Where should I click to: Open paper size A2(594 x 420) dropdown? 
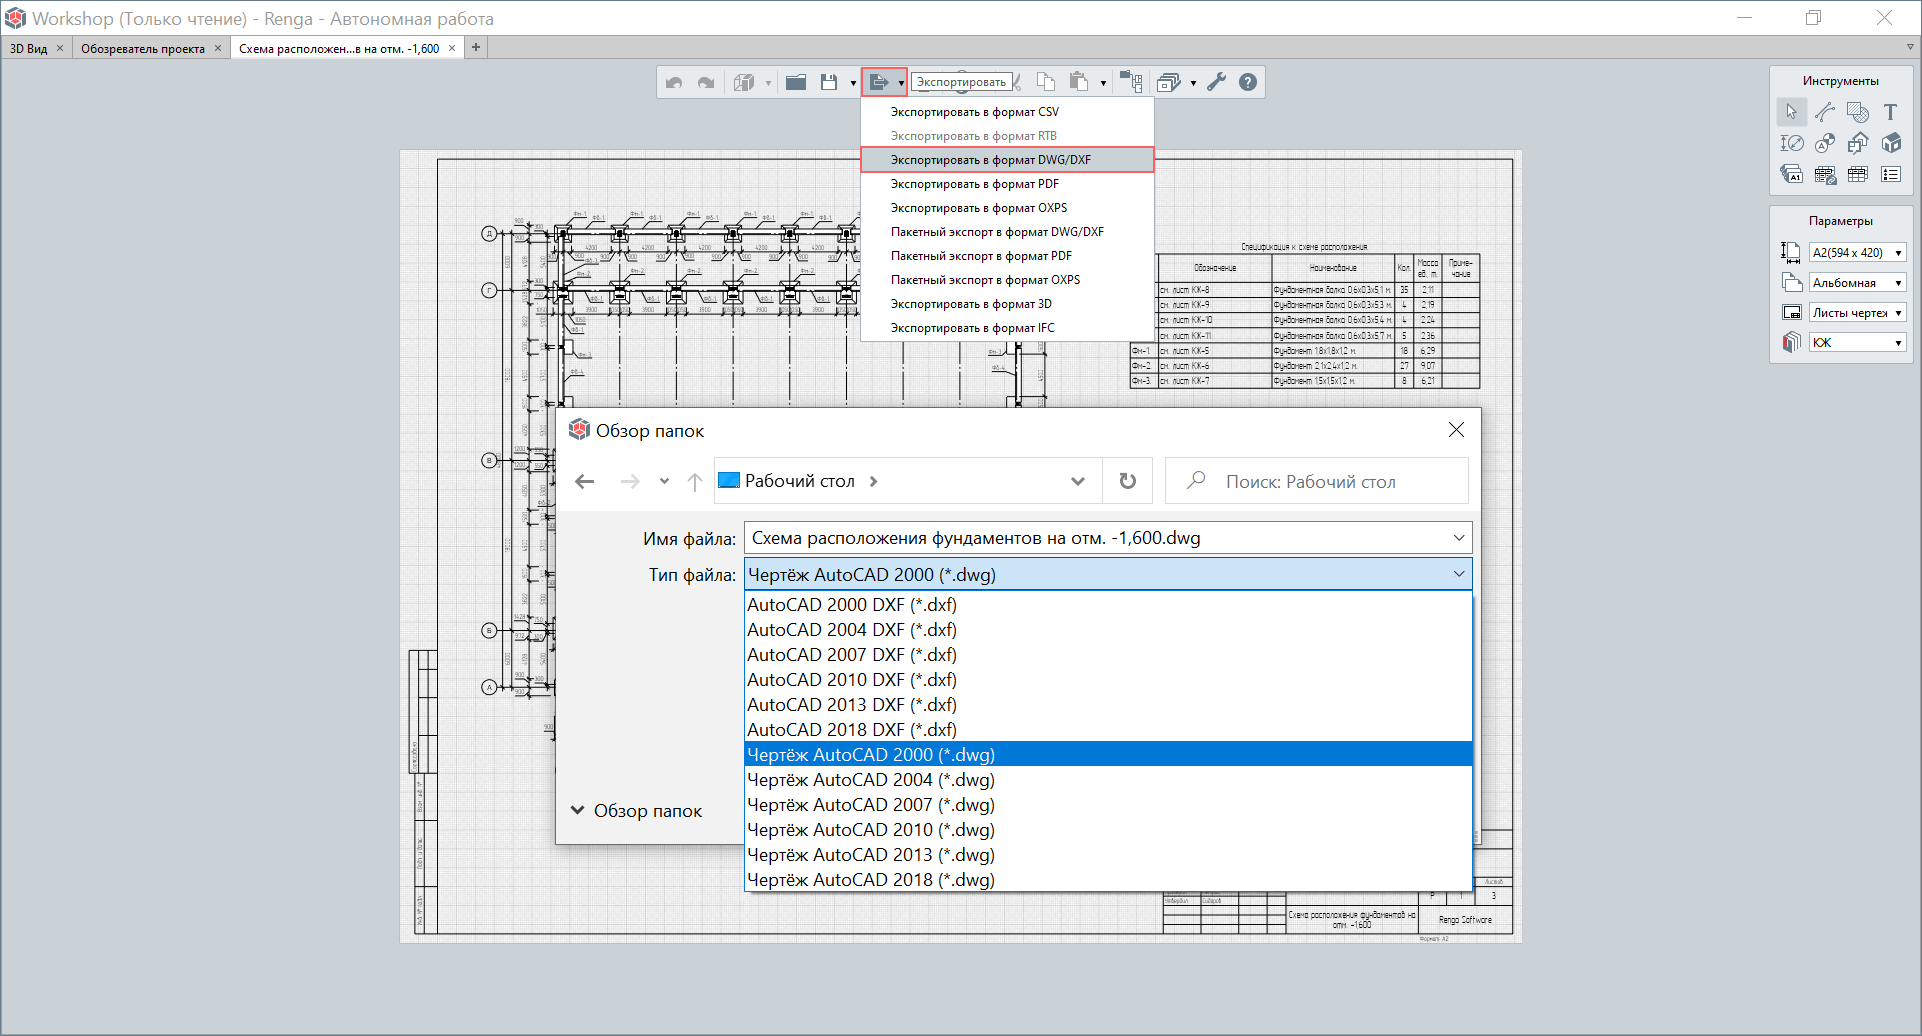point(1858,253)
